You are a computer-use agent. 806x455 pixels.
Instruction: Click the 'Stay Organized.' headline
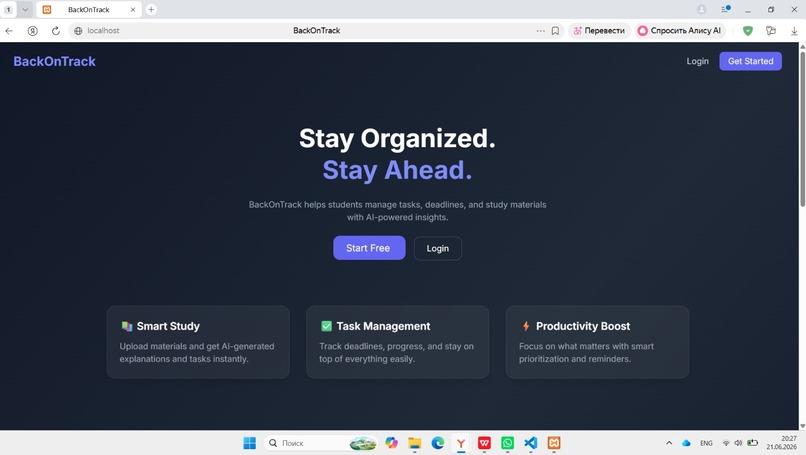pos(397,139)
